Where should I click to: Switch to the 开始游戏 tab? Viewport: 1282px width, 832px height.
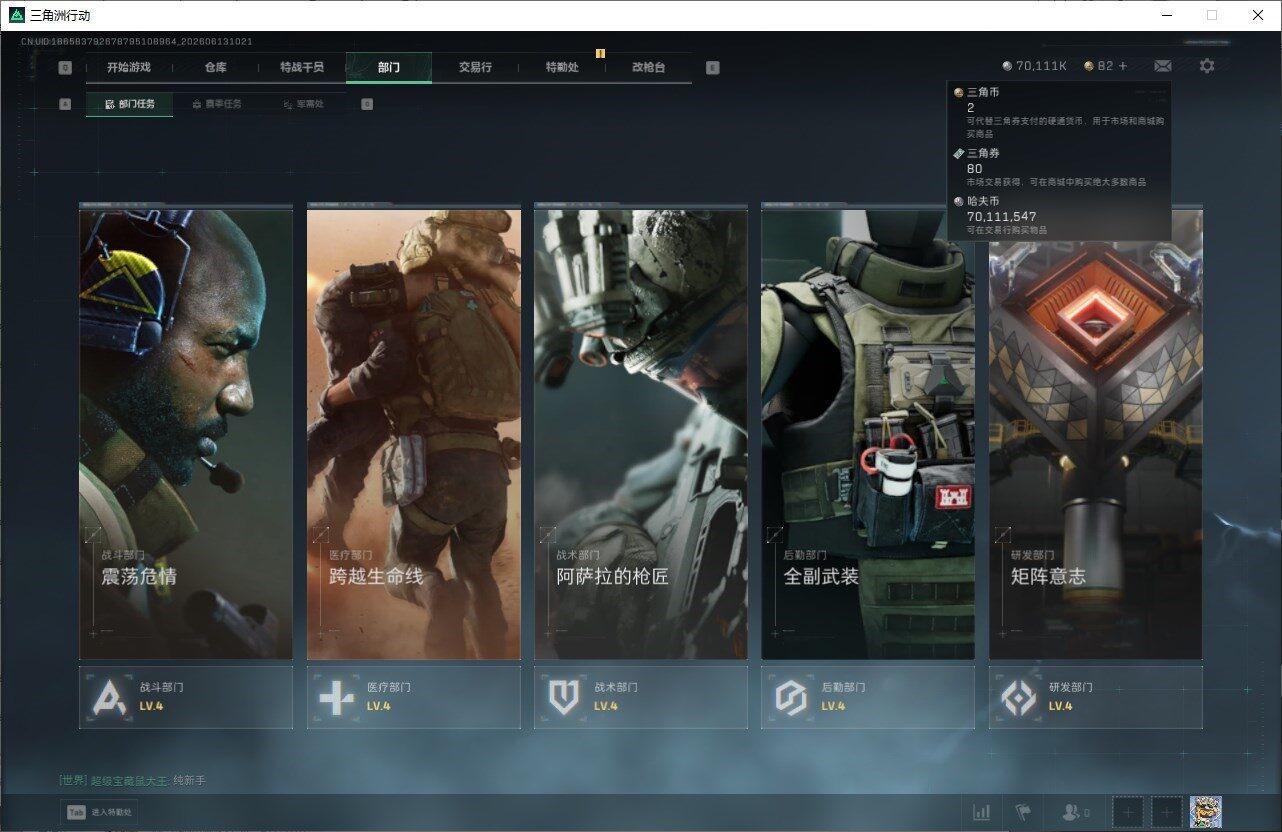point(129,67)
